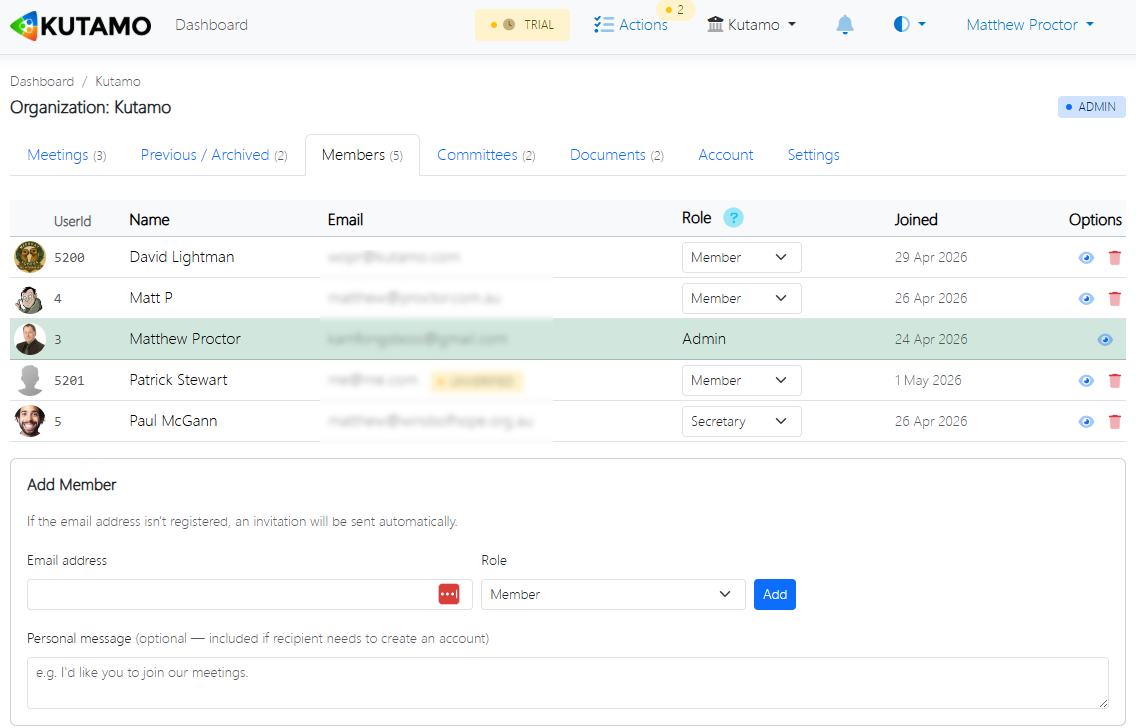Click the Actions count badge showing 2
Viewport: 1136px width, 728px height.
pos(674,10)
